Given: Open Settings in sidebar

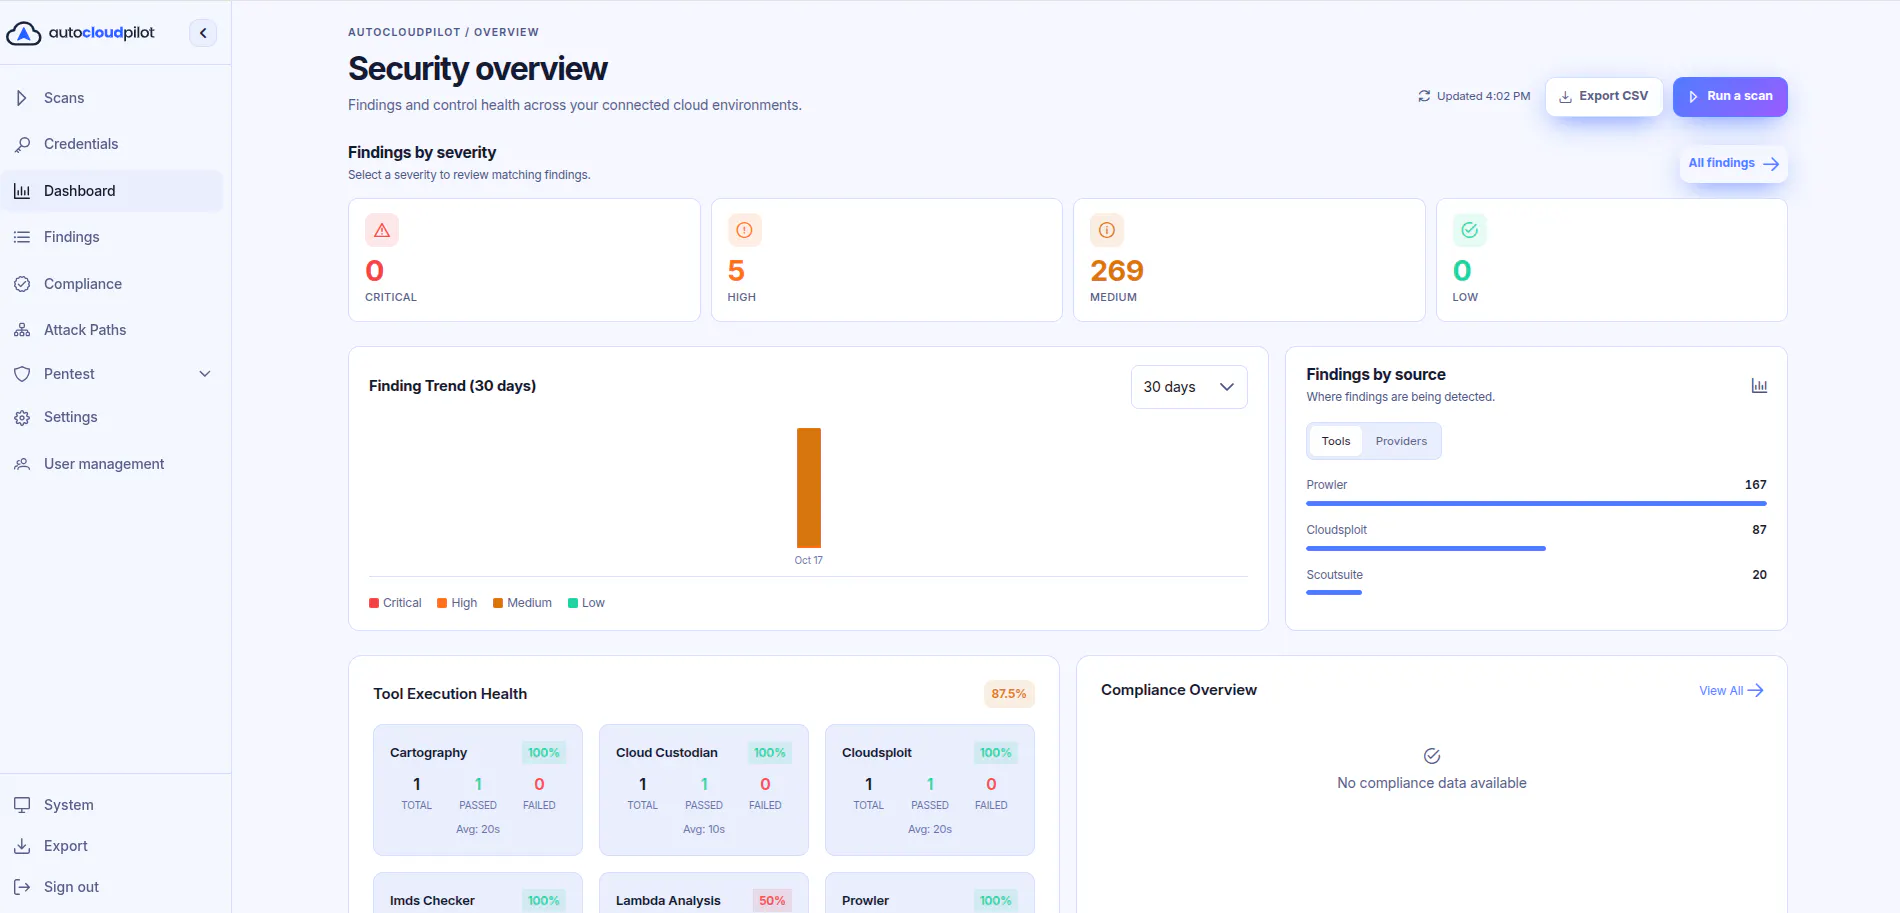Looking at the screenshot, I should click(x=112, y=417).
